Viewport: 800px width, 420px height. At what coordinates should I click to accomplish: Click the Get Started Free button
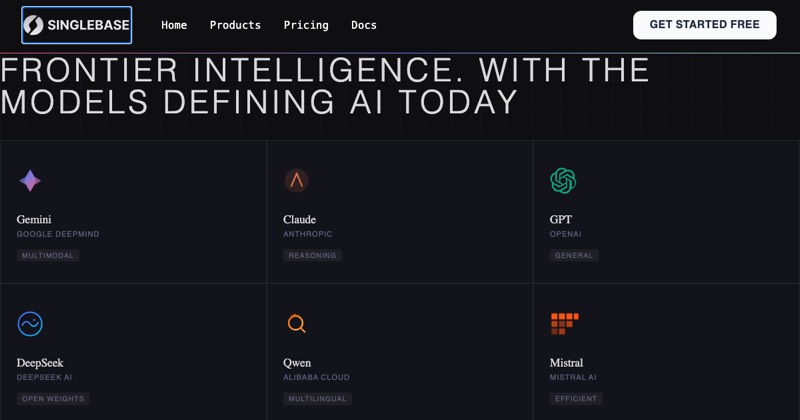point(705,25)
